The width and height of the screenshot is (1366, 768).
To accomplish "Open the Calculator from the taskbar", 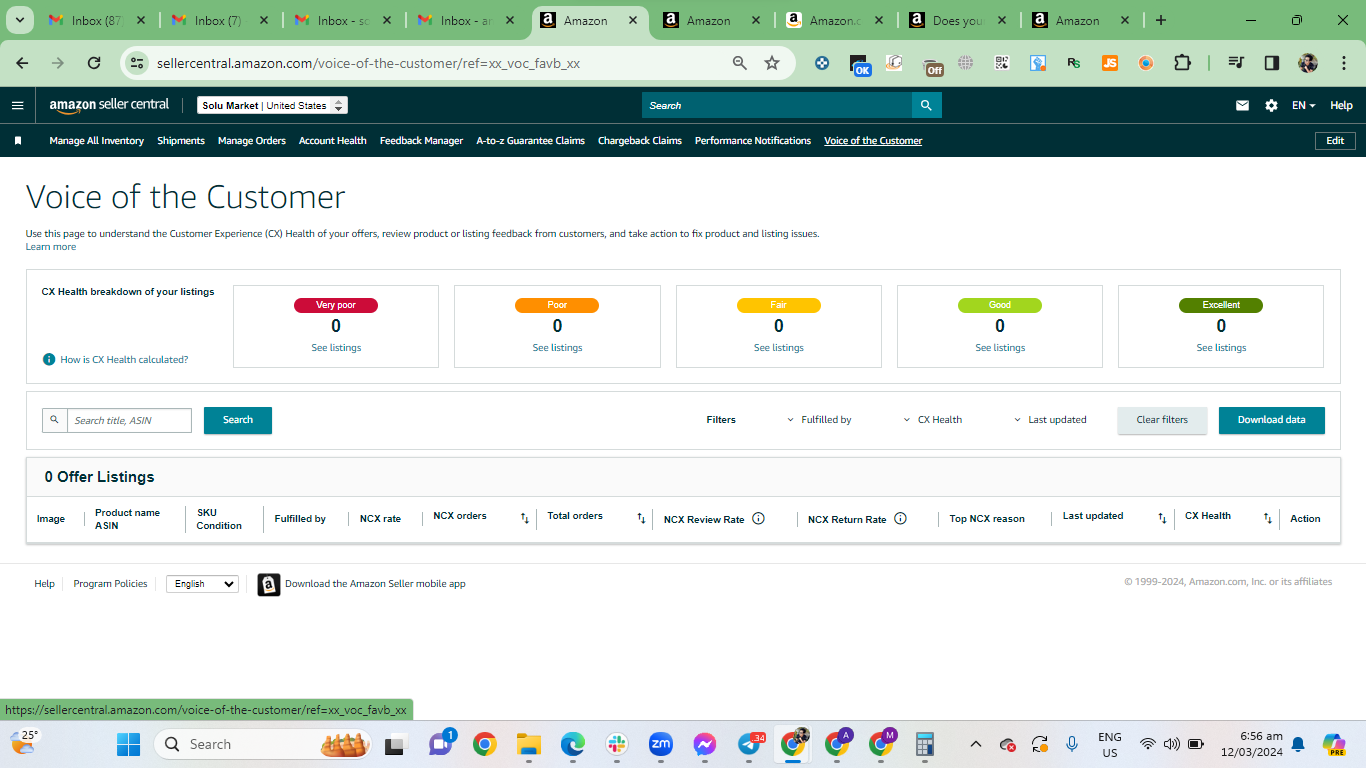I will click(925, 744).
